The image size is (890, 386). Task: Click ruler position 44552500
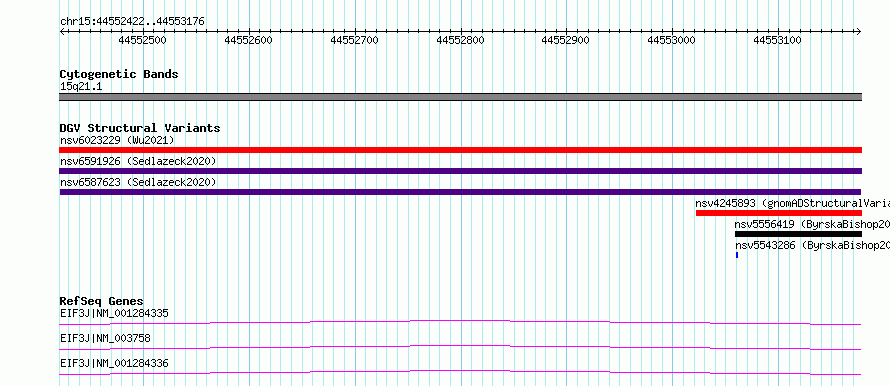pyautogui.click(x=142, y=40)
